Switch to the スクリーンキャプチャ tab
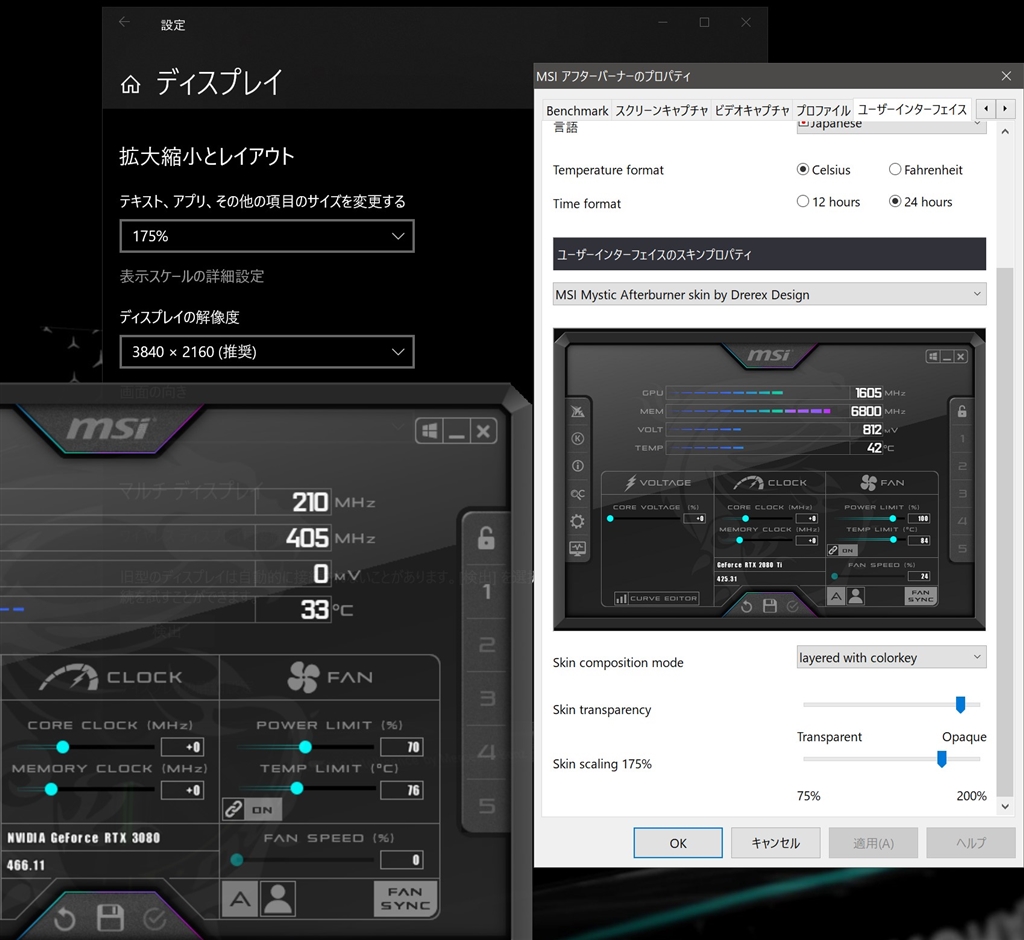The image size is (1024, 940). [662, 110]
